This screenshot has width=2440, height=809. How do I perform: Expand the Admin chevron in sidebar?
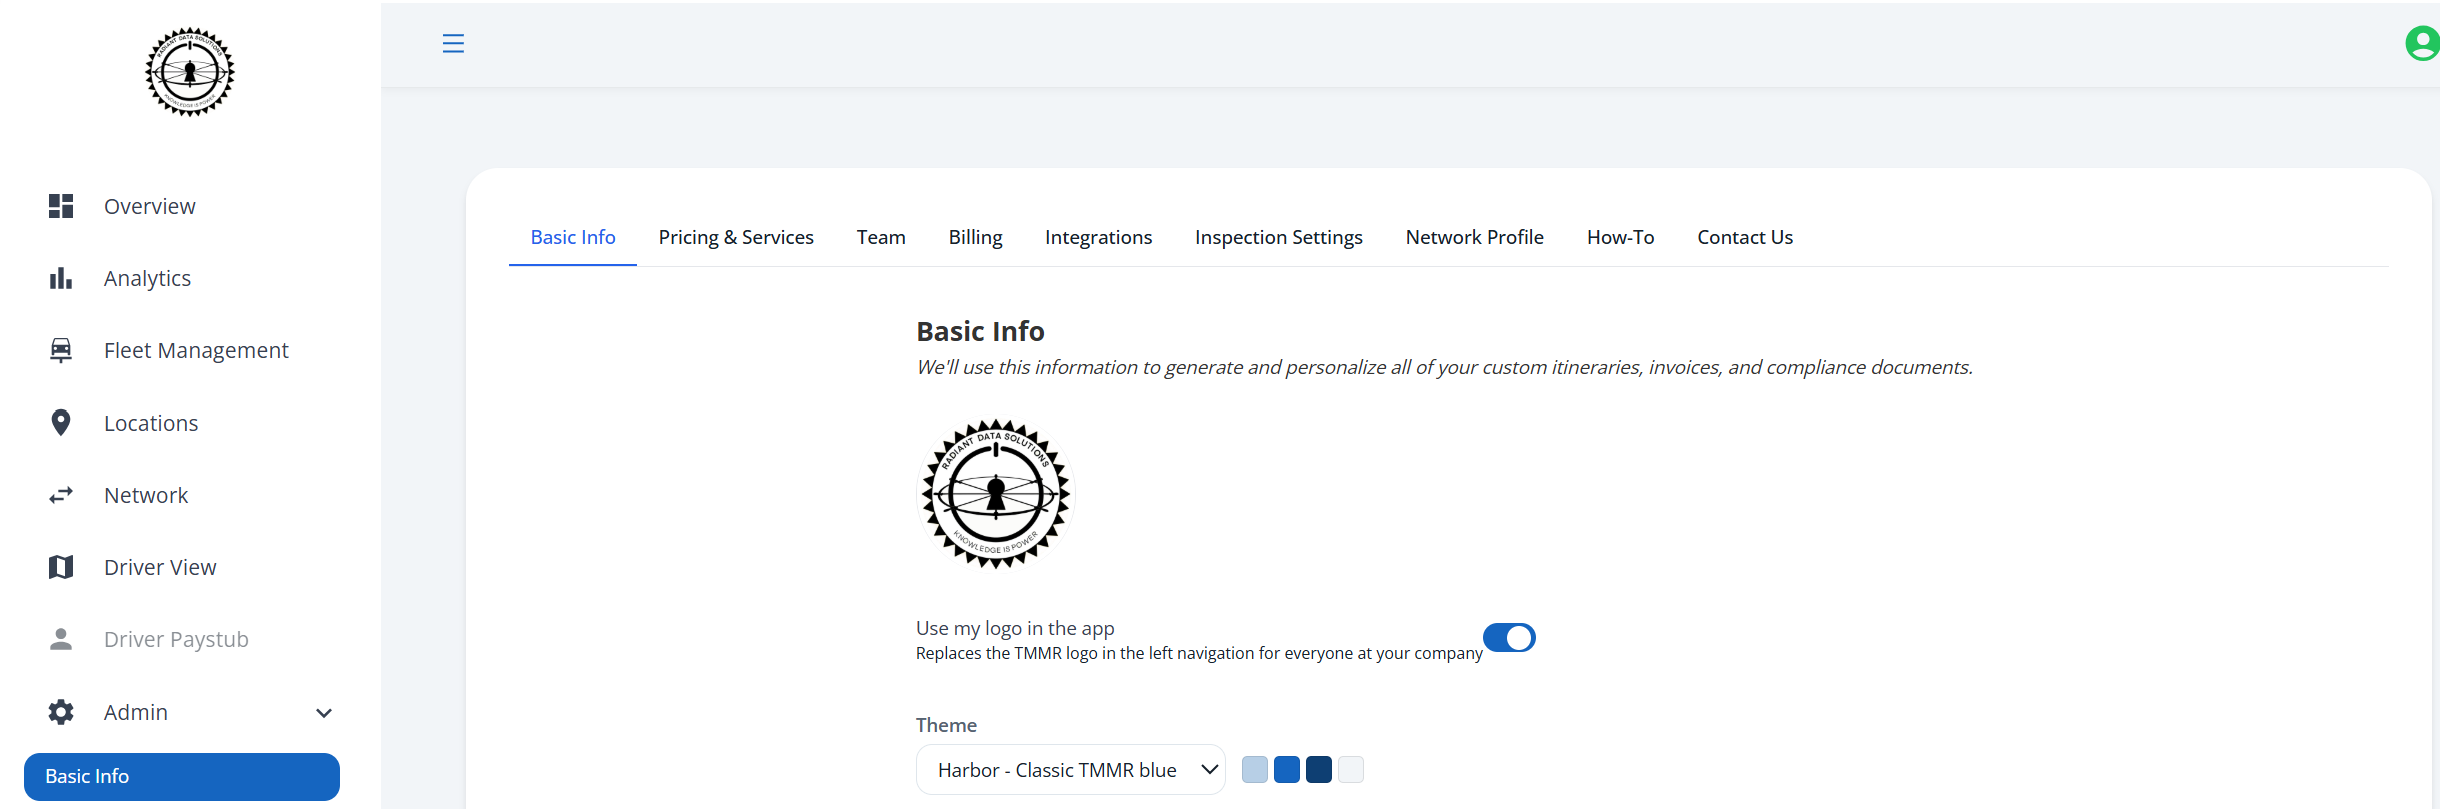[324, 713]
